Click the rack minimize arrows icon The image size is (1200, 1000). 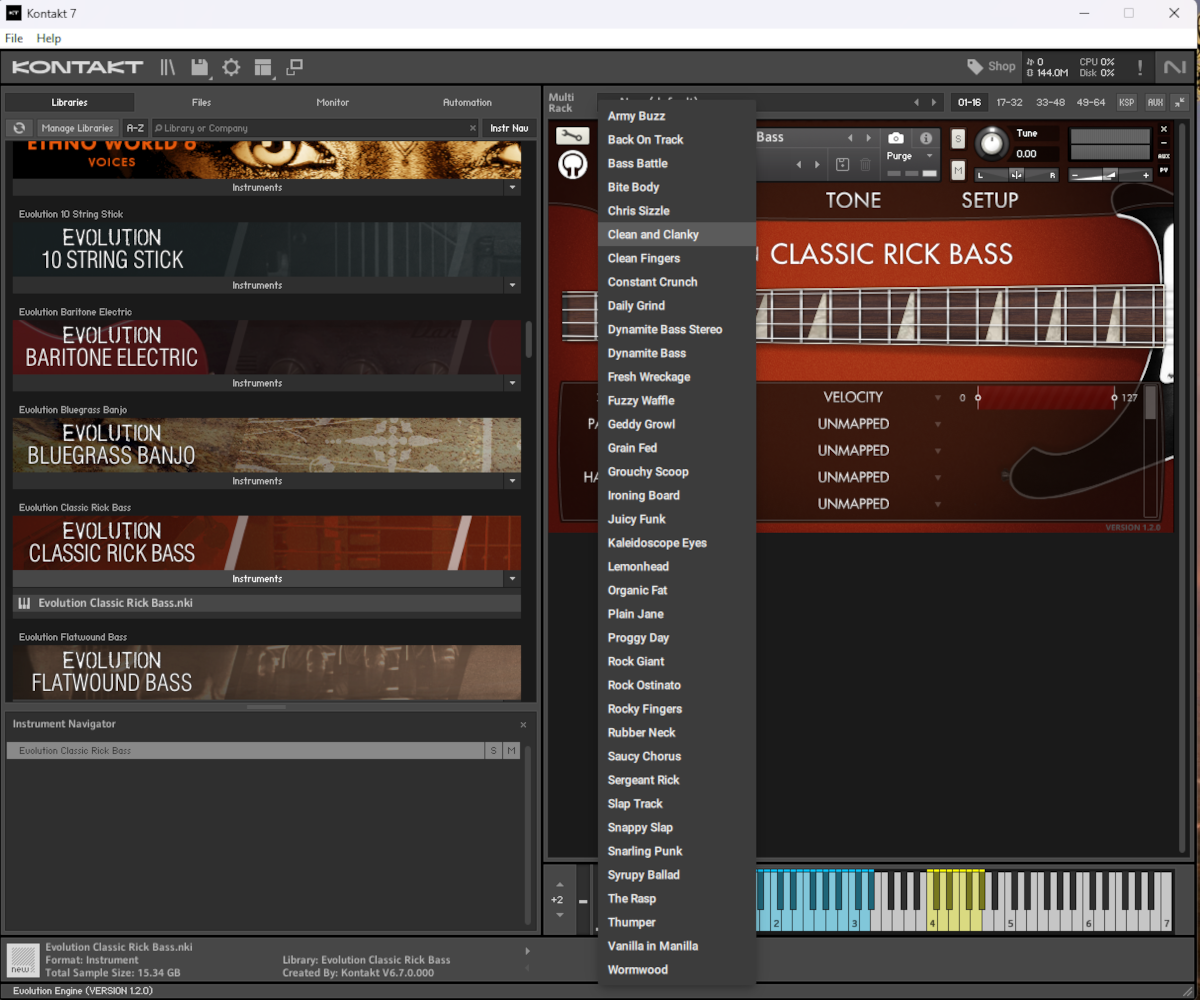coord(1180,102)
